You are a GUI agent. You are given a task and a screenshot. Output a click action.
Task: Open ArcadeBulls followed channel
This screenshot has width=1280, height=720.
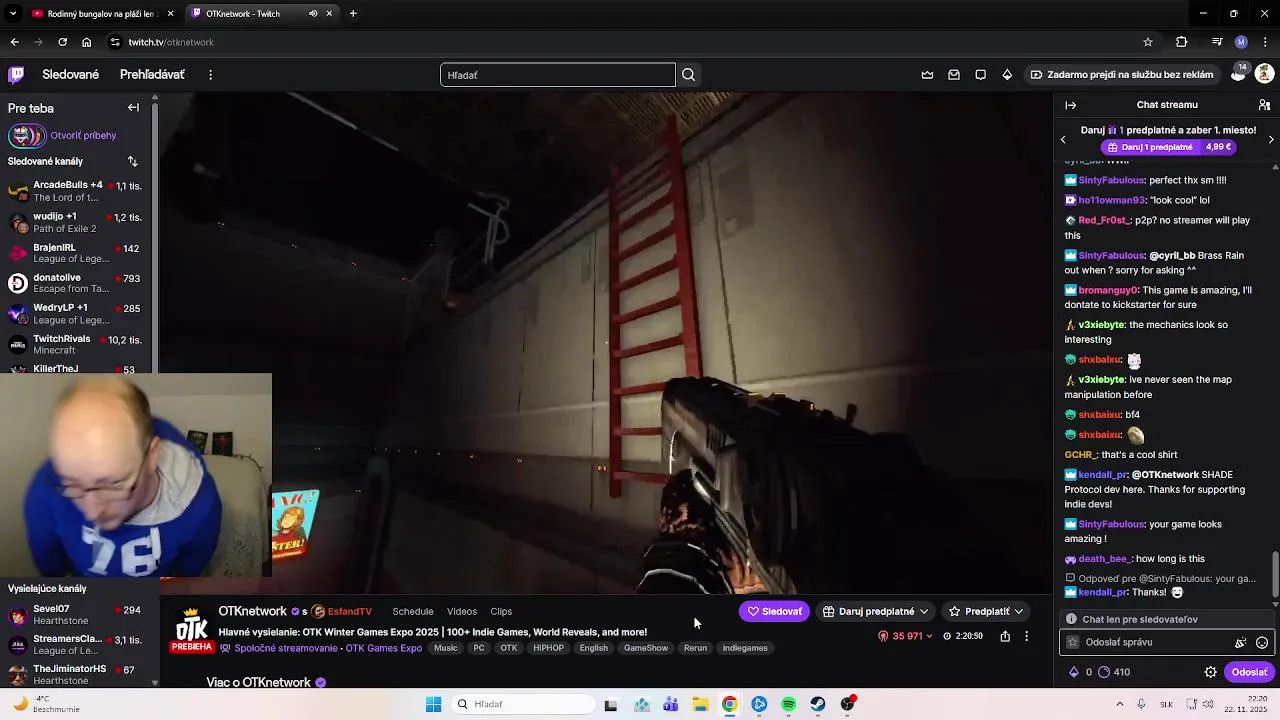(x=76, y=191)
